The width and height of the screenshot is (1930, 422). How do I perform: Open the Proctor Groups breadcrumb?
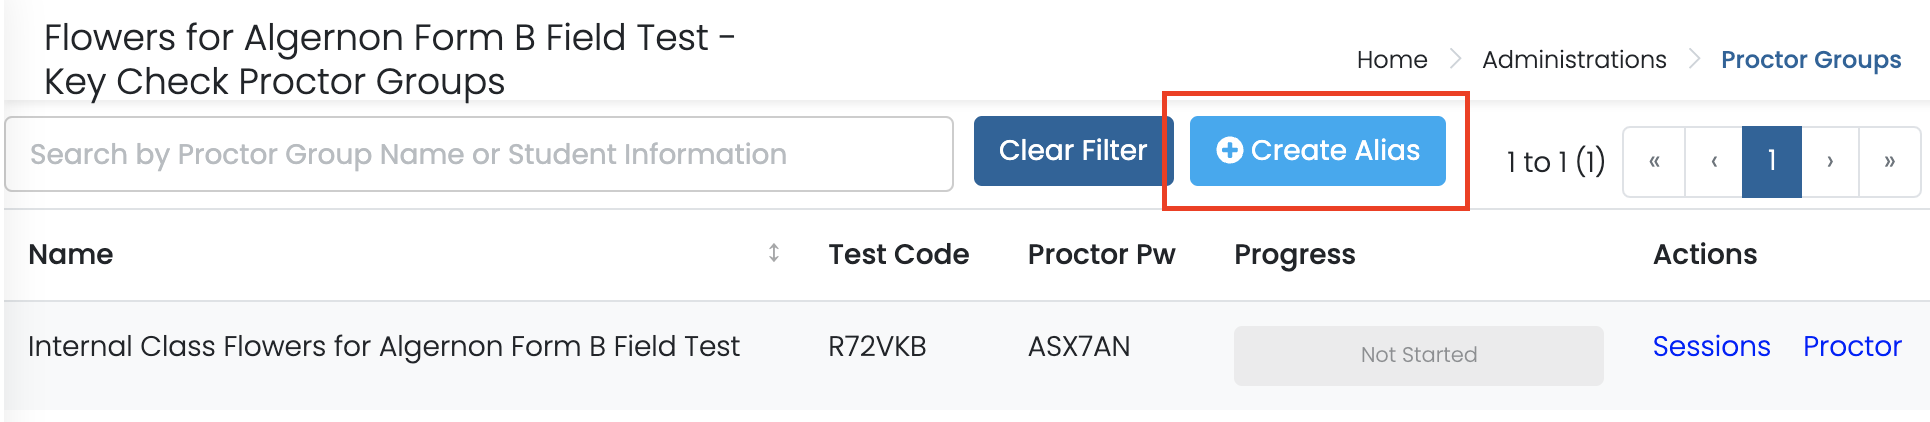pos(1810,60)
